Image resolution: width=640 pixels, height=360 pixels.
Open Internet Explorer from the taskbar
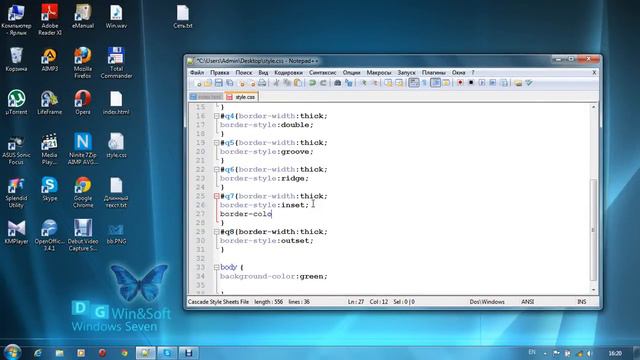click(x=38, y=353)
